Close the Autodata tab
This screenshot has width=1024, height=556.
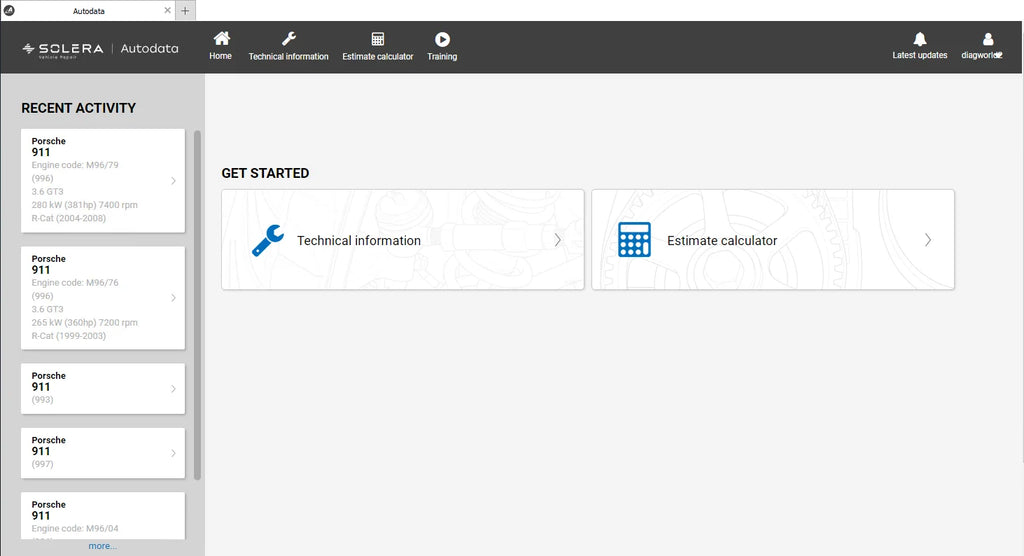pyautogui.click(x=168, y=10)
